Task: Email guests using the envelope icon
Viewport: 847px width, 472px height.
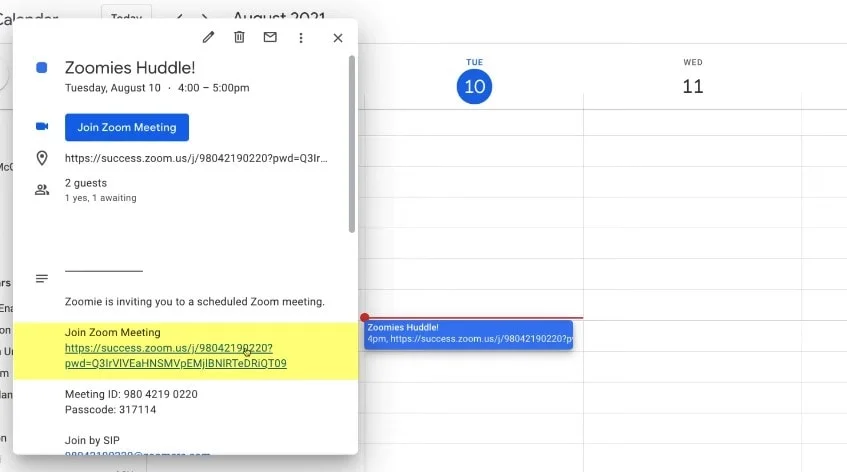Action: tap(270, 37)
